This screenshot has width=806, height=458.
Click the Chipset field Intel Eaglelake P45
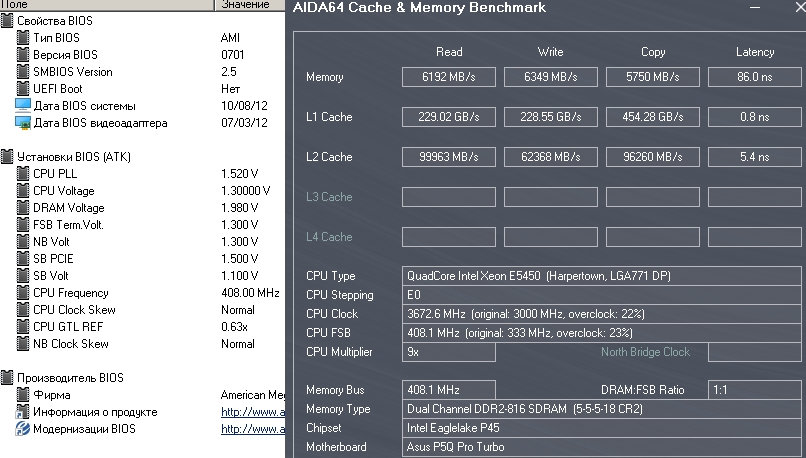pos(602,428)
